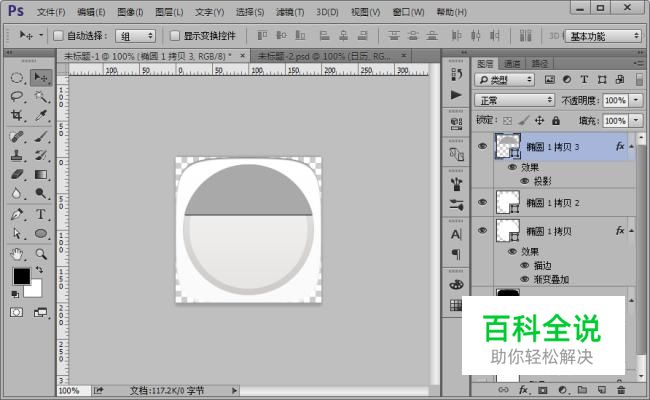Select the Hand tool
The height and width of the screenshot is (400, 650).
[17, 254]
